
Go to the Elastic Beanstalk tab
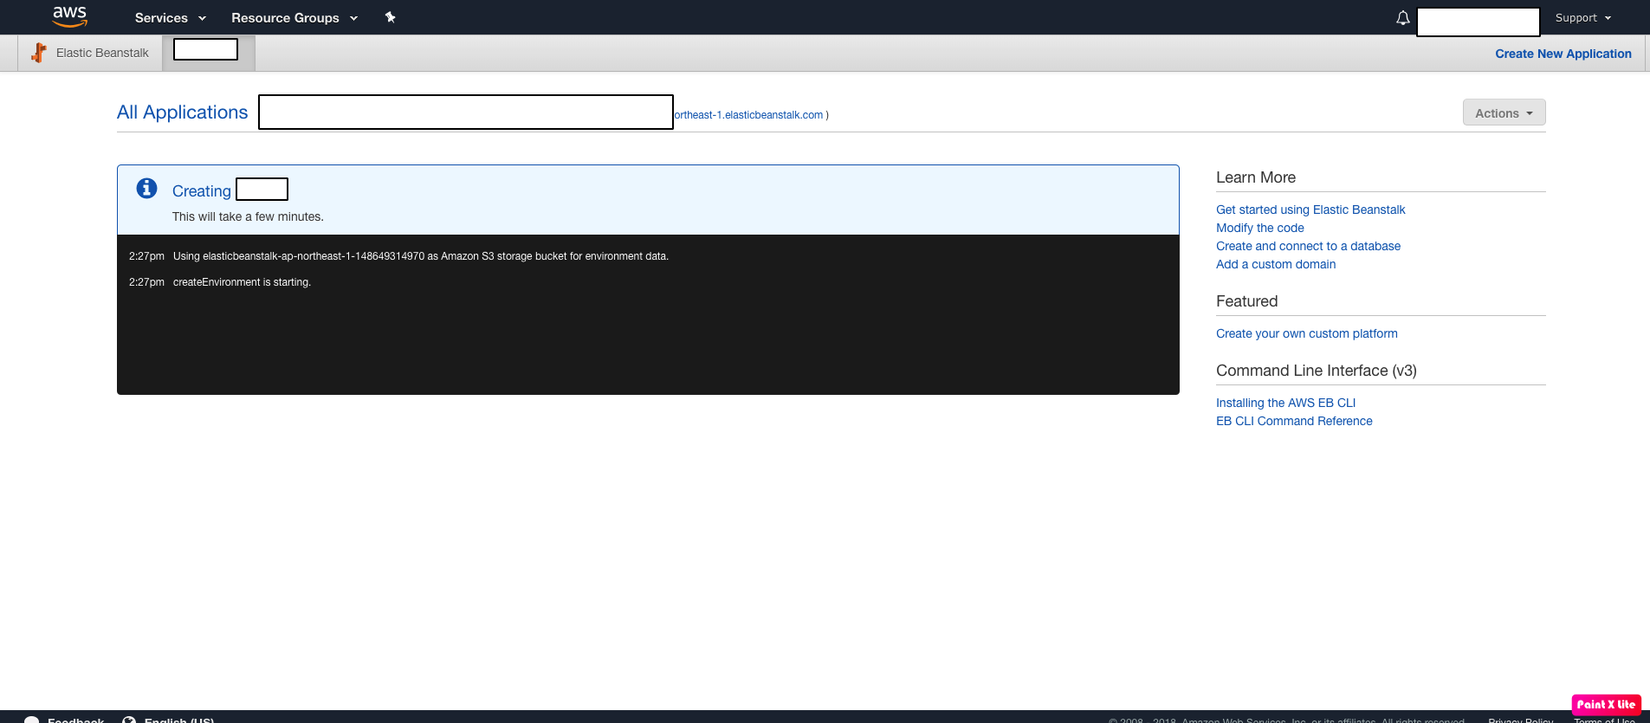91,53
